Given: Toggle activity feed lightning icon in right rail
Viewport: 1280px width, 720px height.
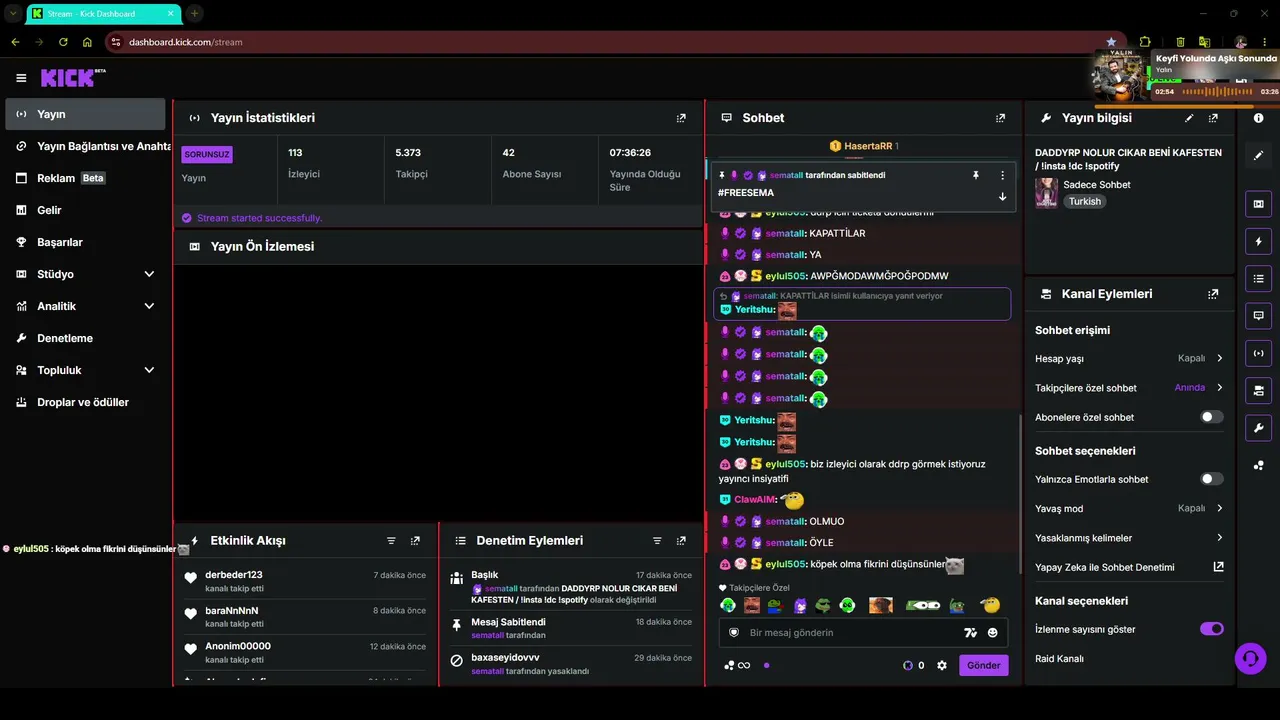Looking at the screenshot, I should click(1258, 242).
